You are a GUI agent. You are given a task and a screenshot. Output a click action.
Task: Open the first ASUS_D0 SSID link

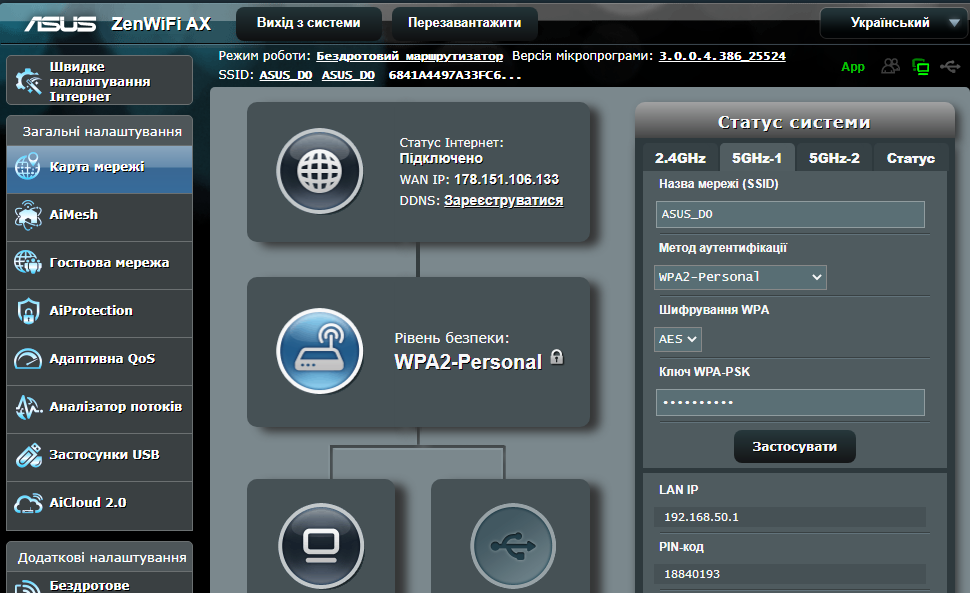tap(286, 75)
